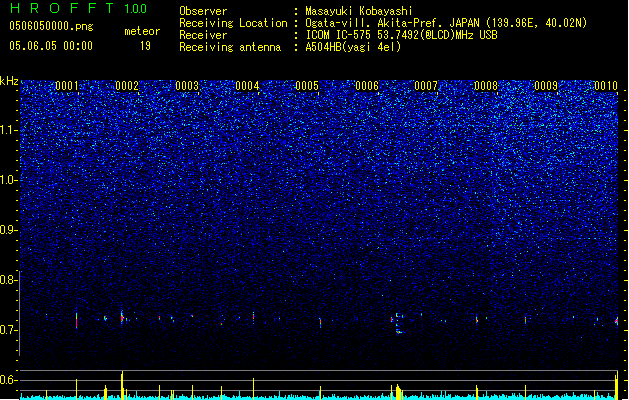The image size is (629, 400).
Task: Click the echo cluster below marker 0007
Action: pyautogui.click(x=397, y=323)
